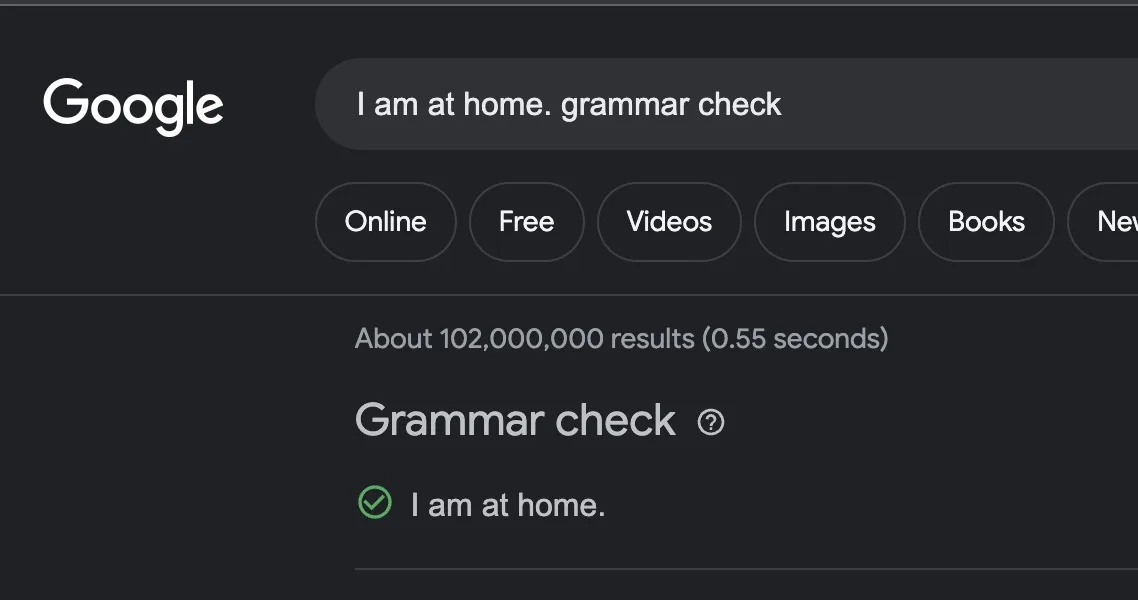This screenshot has height=600, width=1138.
Task: Open the Books results tab
Action: pyautogui.click(x=986, y=221)
